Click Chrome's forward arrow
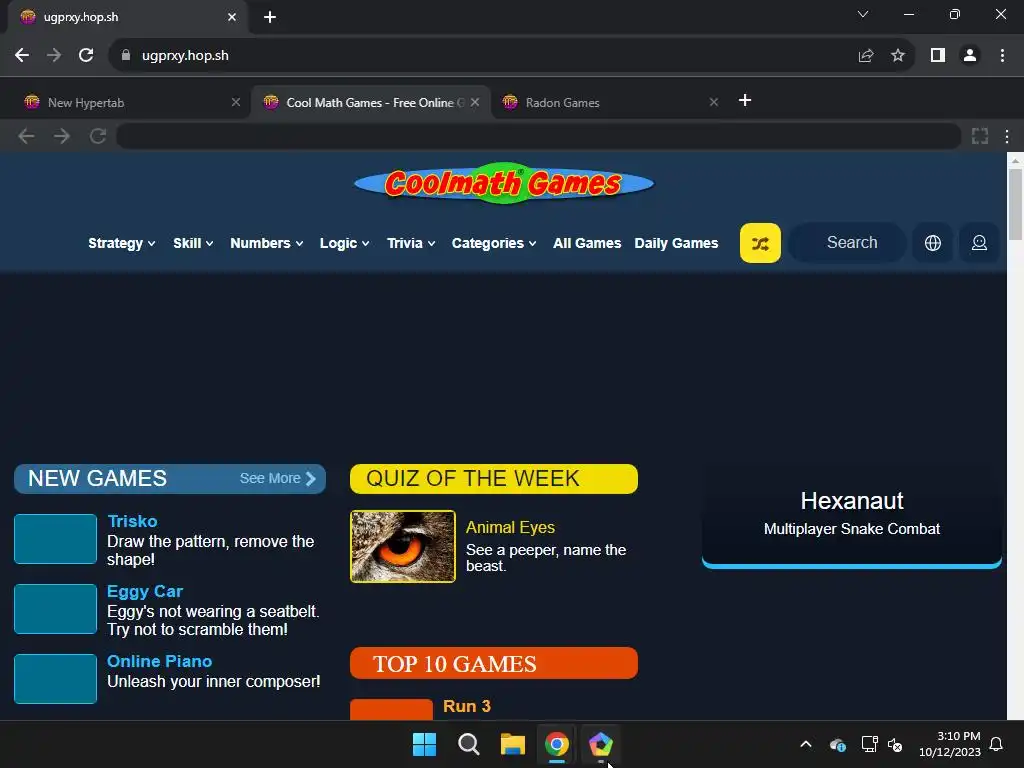The image size is (1024, 768). click(54, 56)
